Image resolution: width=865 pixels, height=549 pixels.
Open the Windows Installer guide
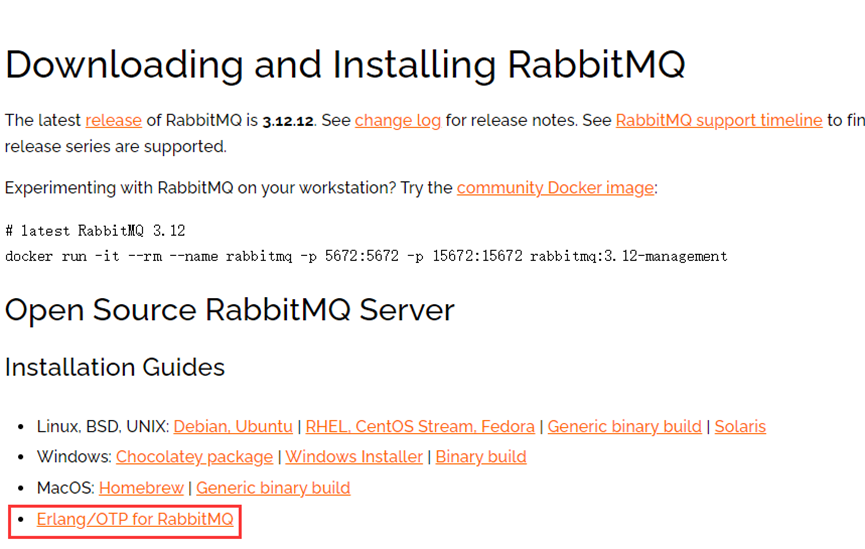(354, 457)
